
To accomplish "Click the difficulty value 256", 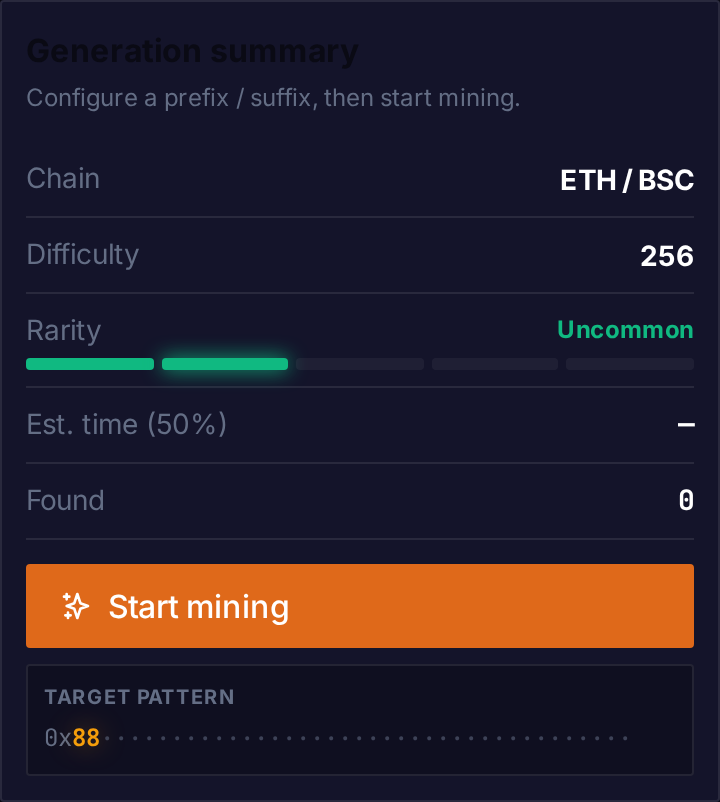I will coord(667,256).
